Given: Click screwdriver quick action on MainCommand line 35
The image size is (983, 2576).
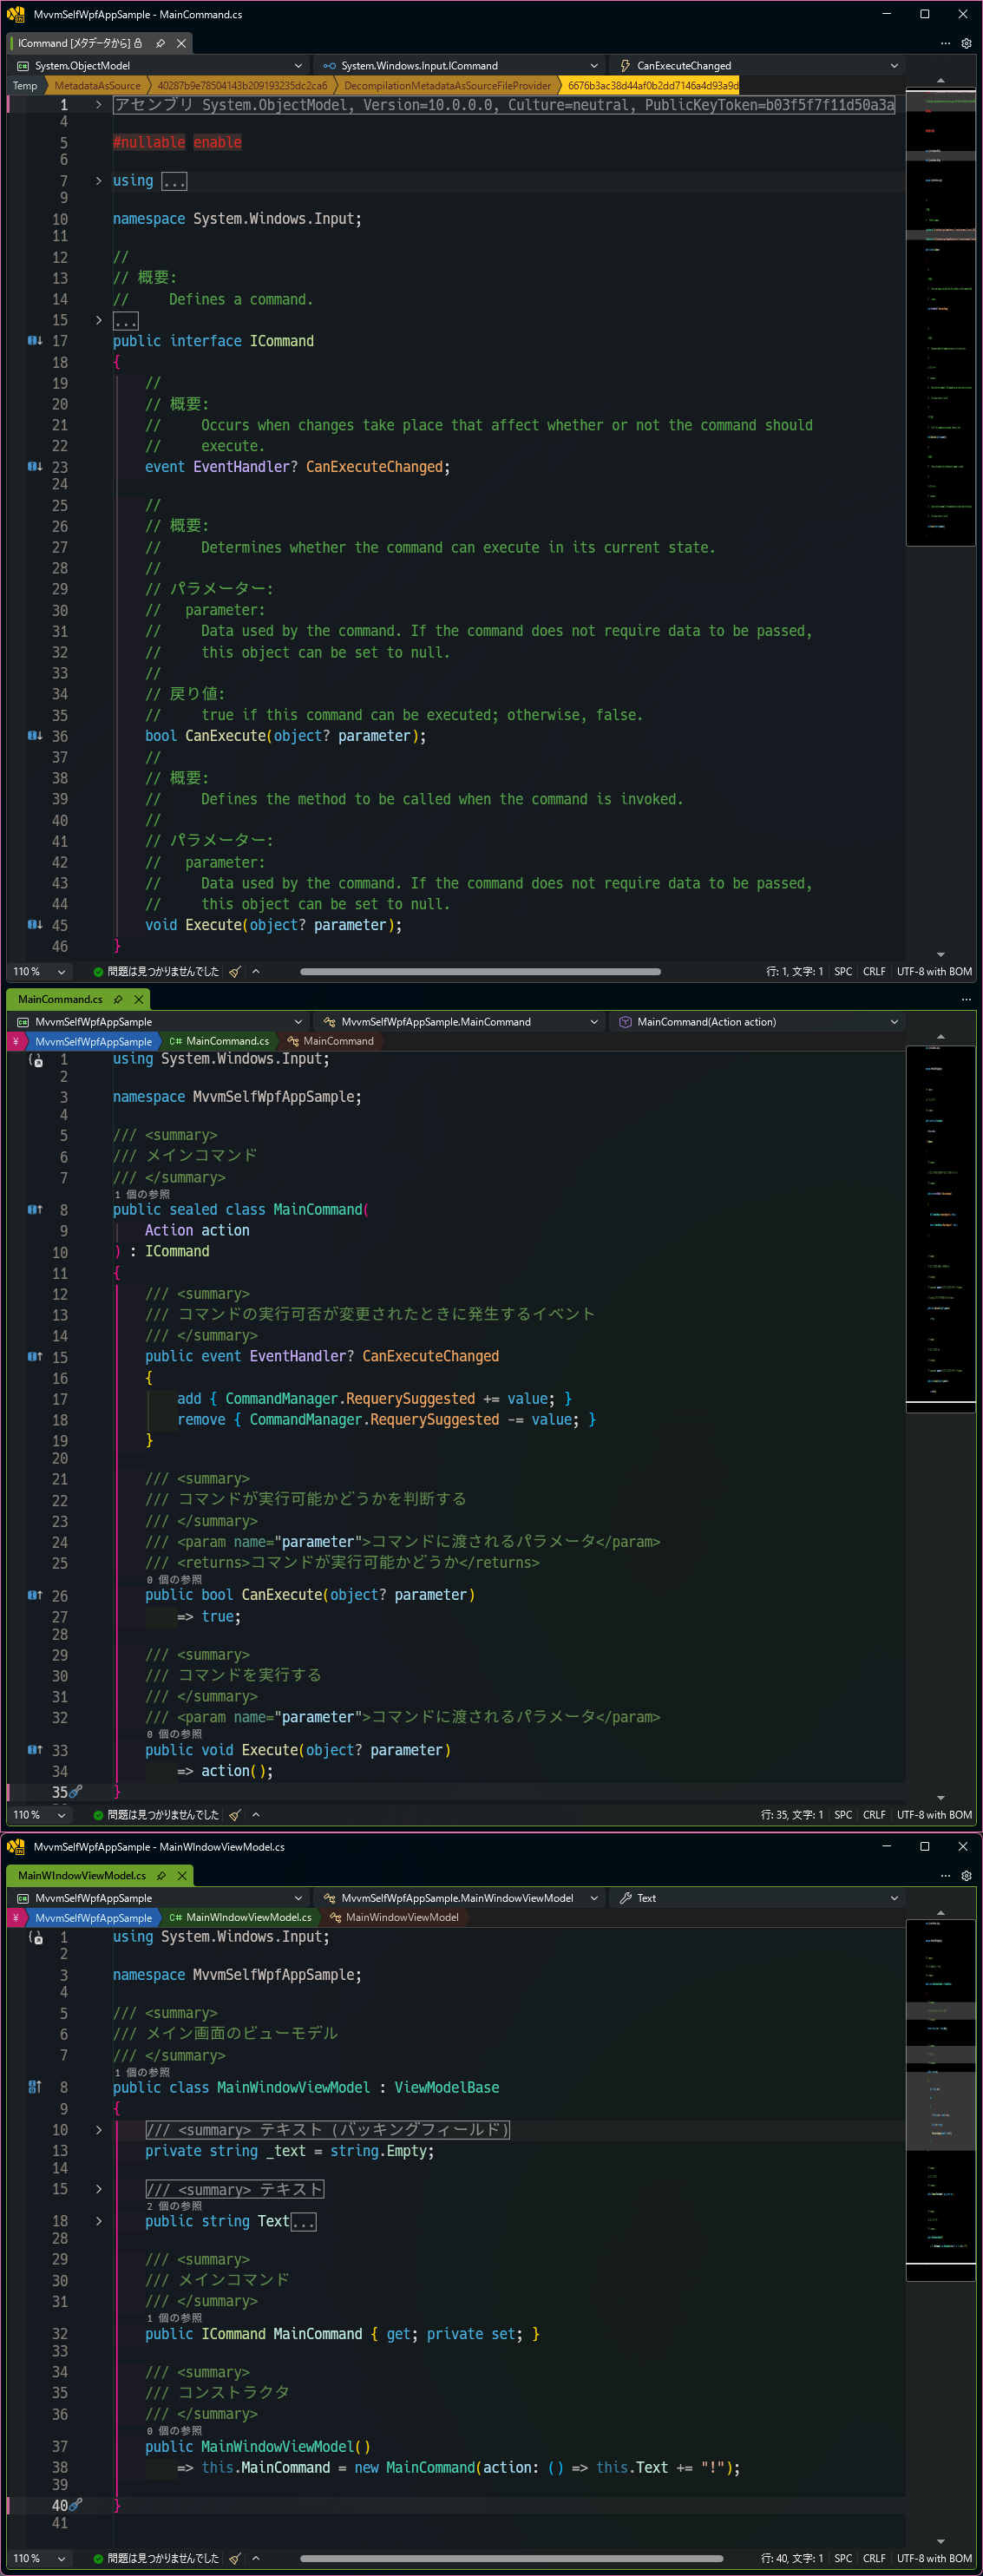Looking at the screenshot, I should (x=76, y=1791).
